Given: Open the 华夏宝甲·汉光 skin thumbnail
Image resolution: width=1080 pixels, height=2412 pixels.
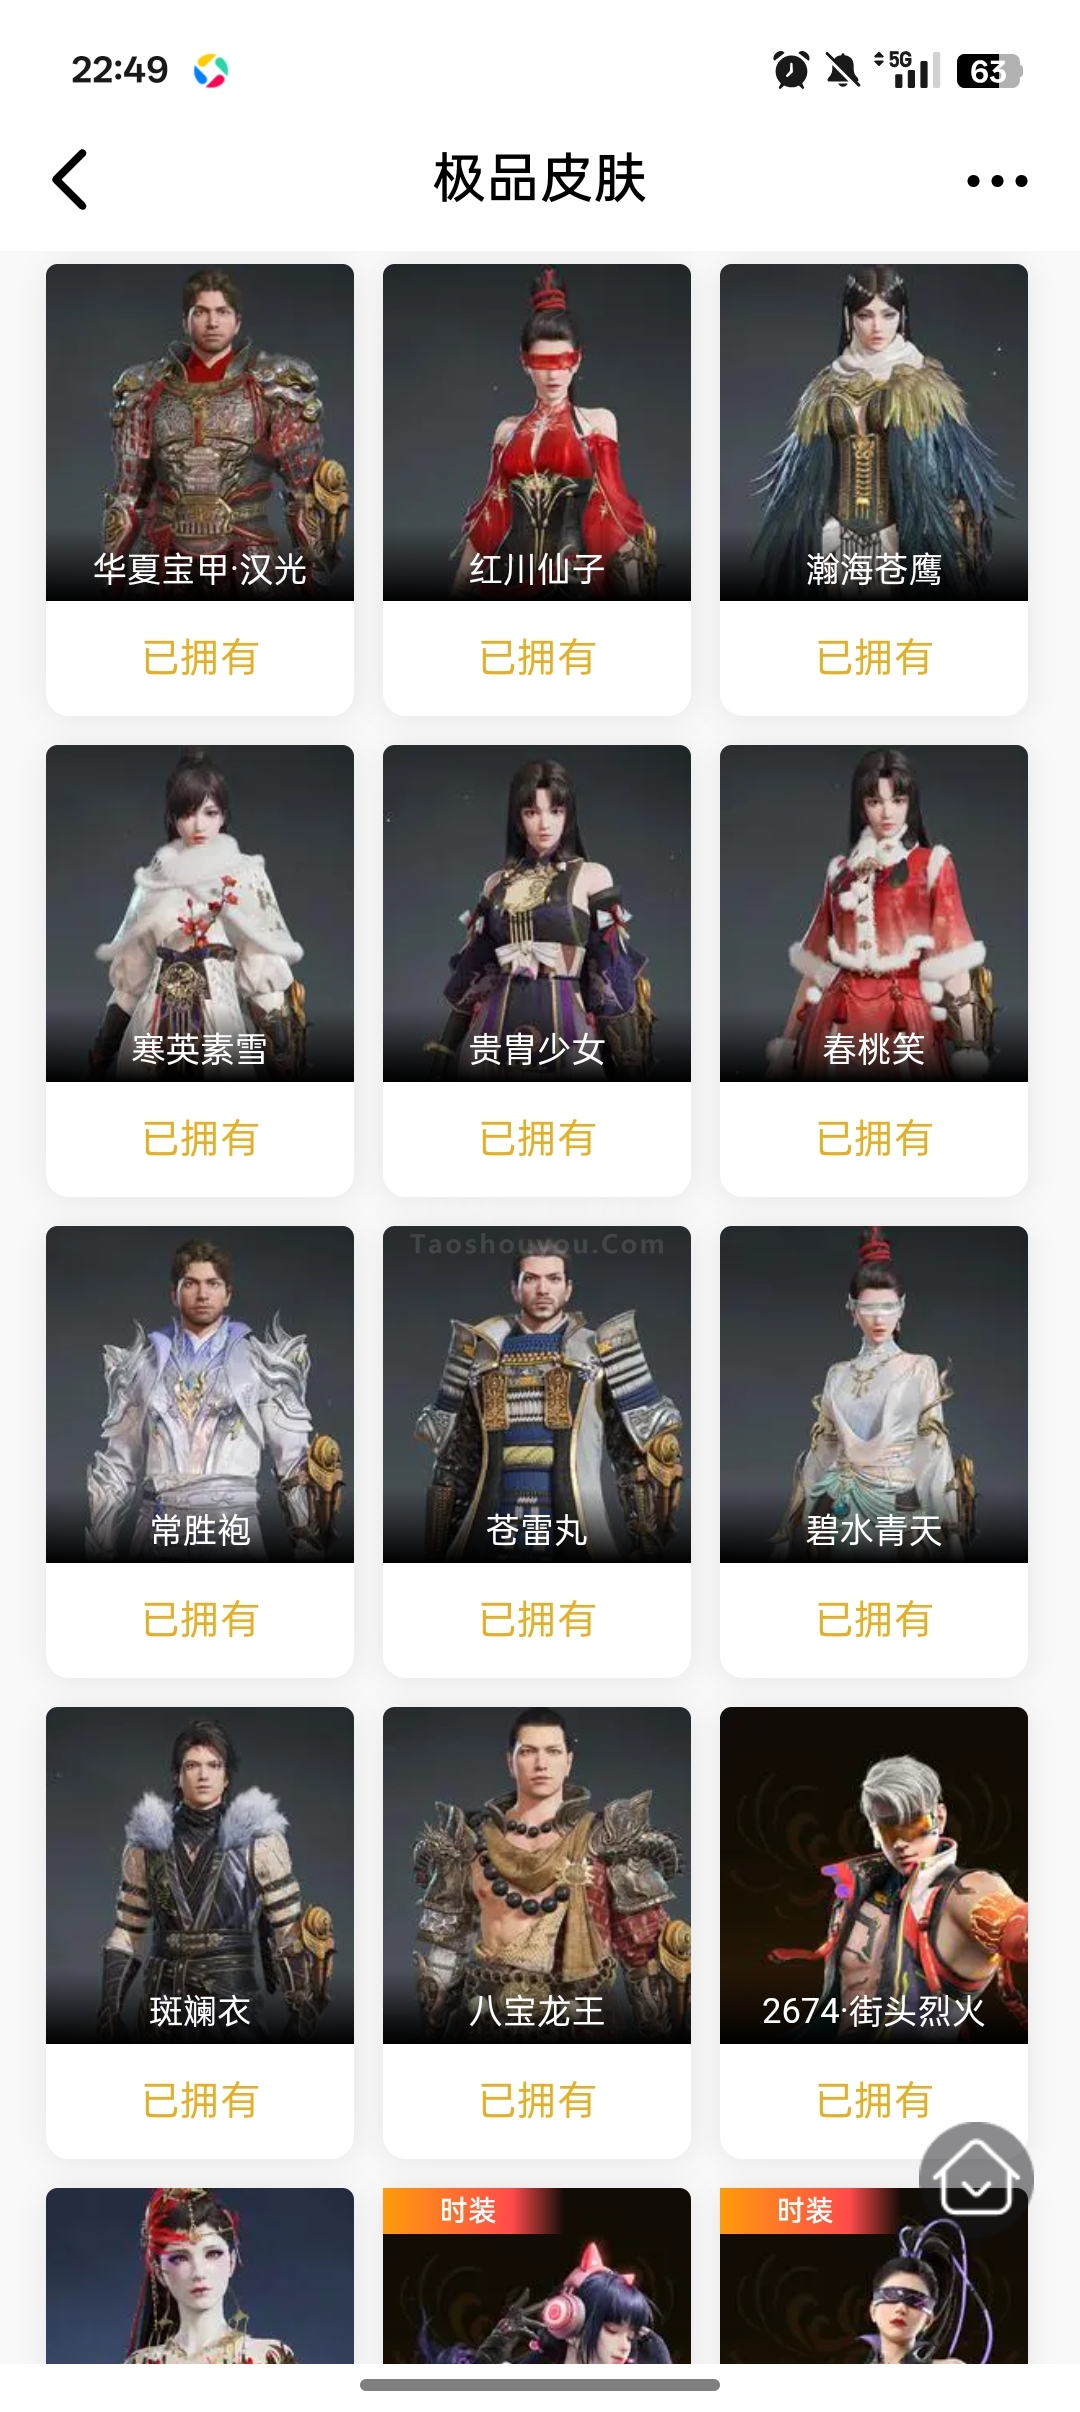Looking at the screenshot, I should click(200, 432).
